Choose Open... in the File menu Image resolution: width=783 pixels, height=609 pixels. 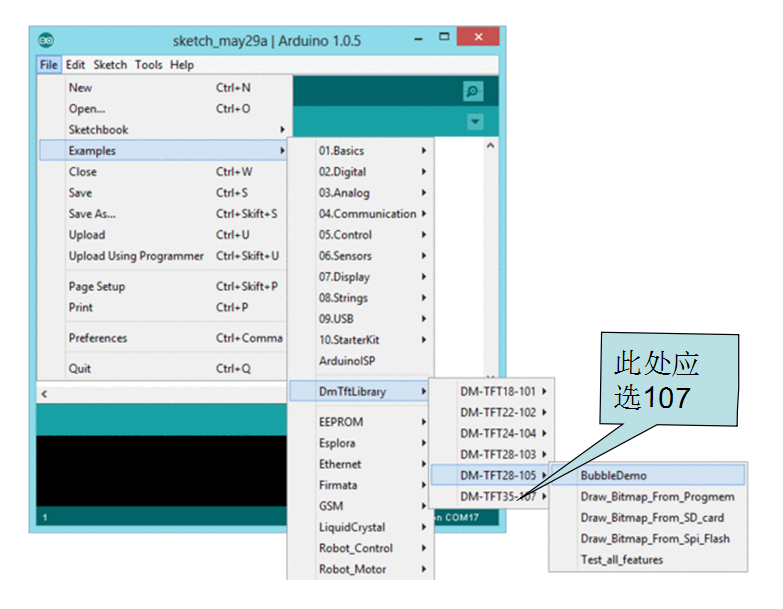click(163, 109)
